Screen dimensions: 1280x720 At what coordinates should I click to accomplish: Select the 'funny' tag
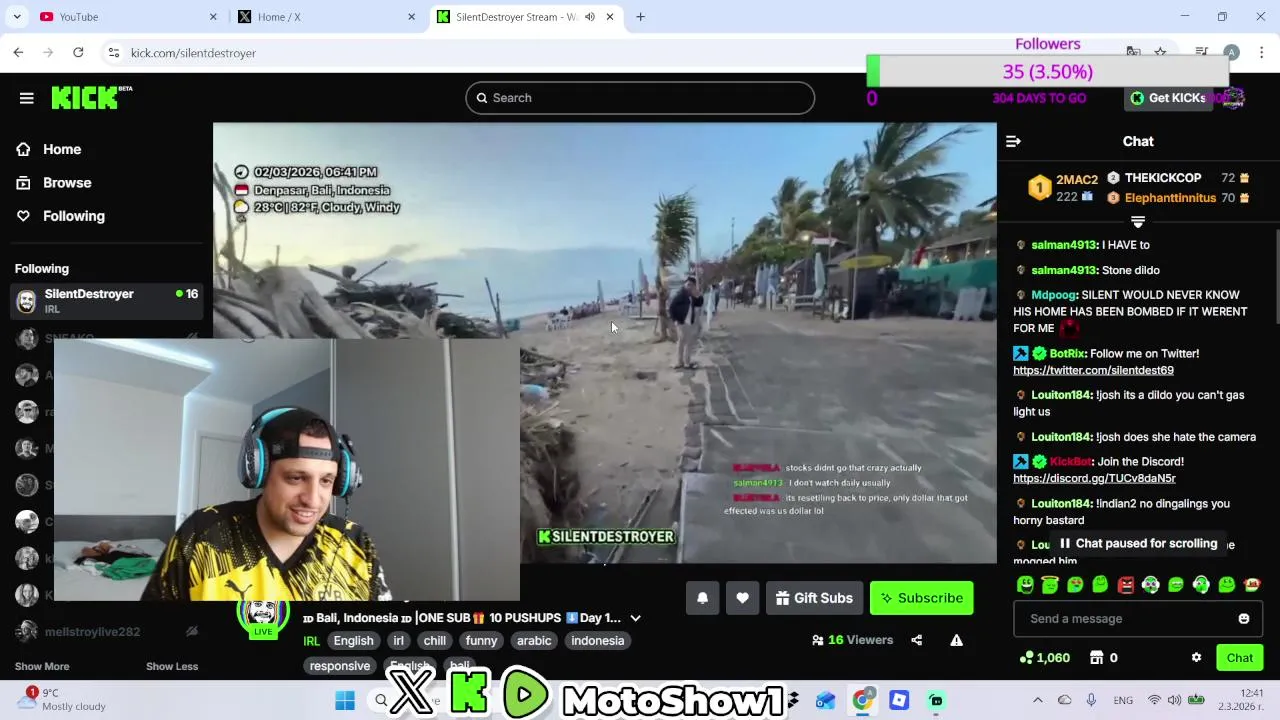tap(481, 641)
